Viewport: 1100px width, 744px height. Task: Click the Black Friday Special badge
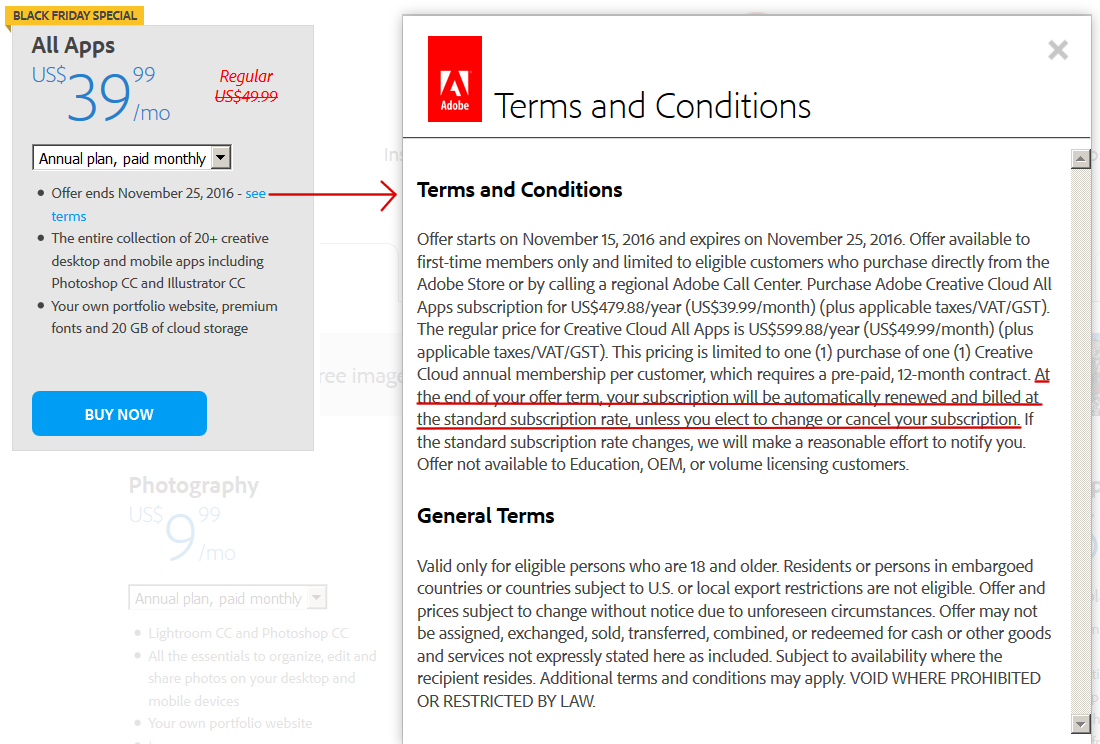click(x=75, y=15)
